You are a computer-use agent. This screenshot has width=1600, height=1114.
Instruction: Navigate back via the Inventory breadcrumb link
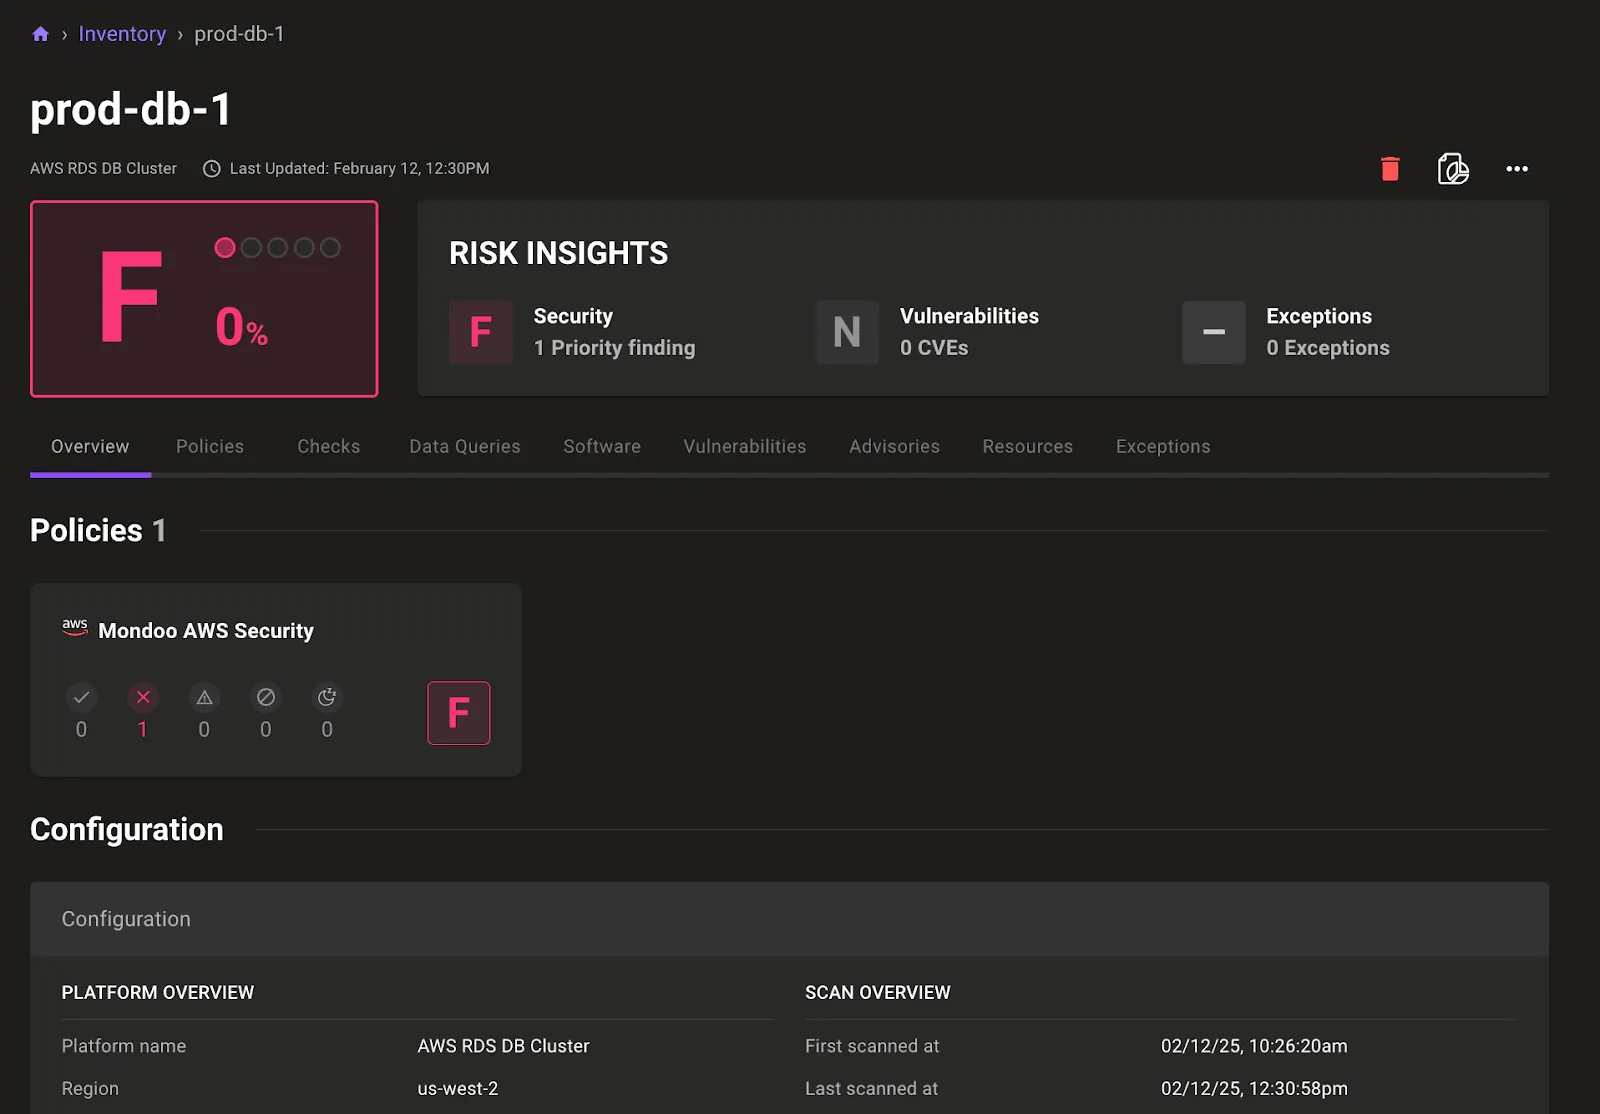[x=122, y=33]
